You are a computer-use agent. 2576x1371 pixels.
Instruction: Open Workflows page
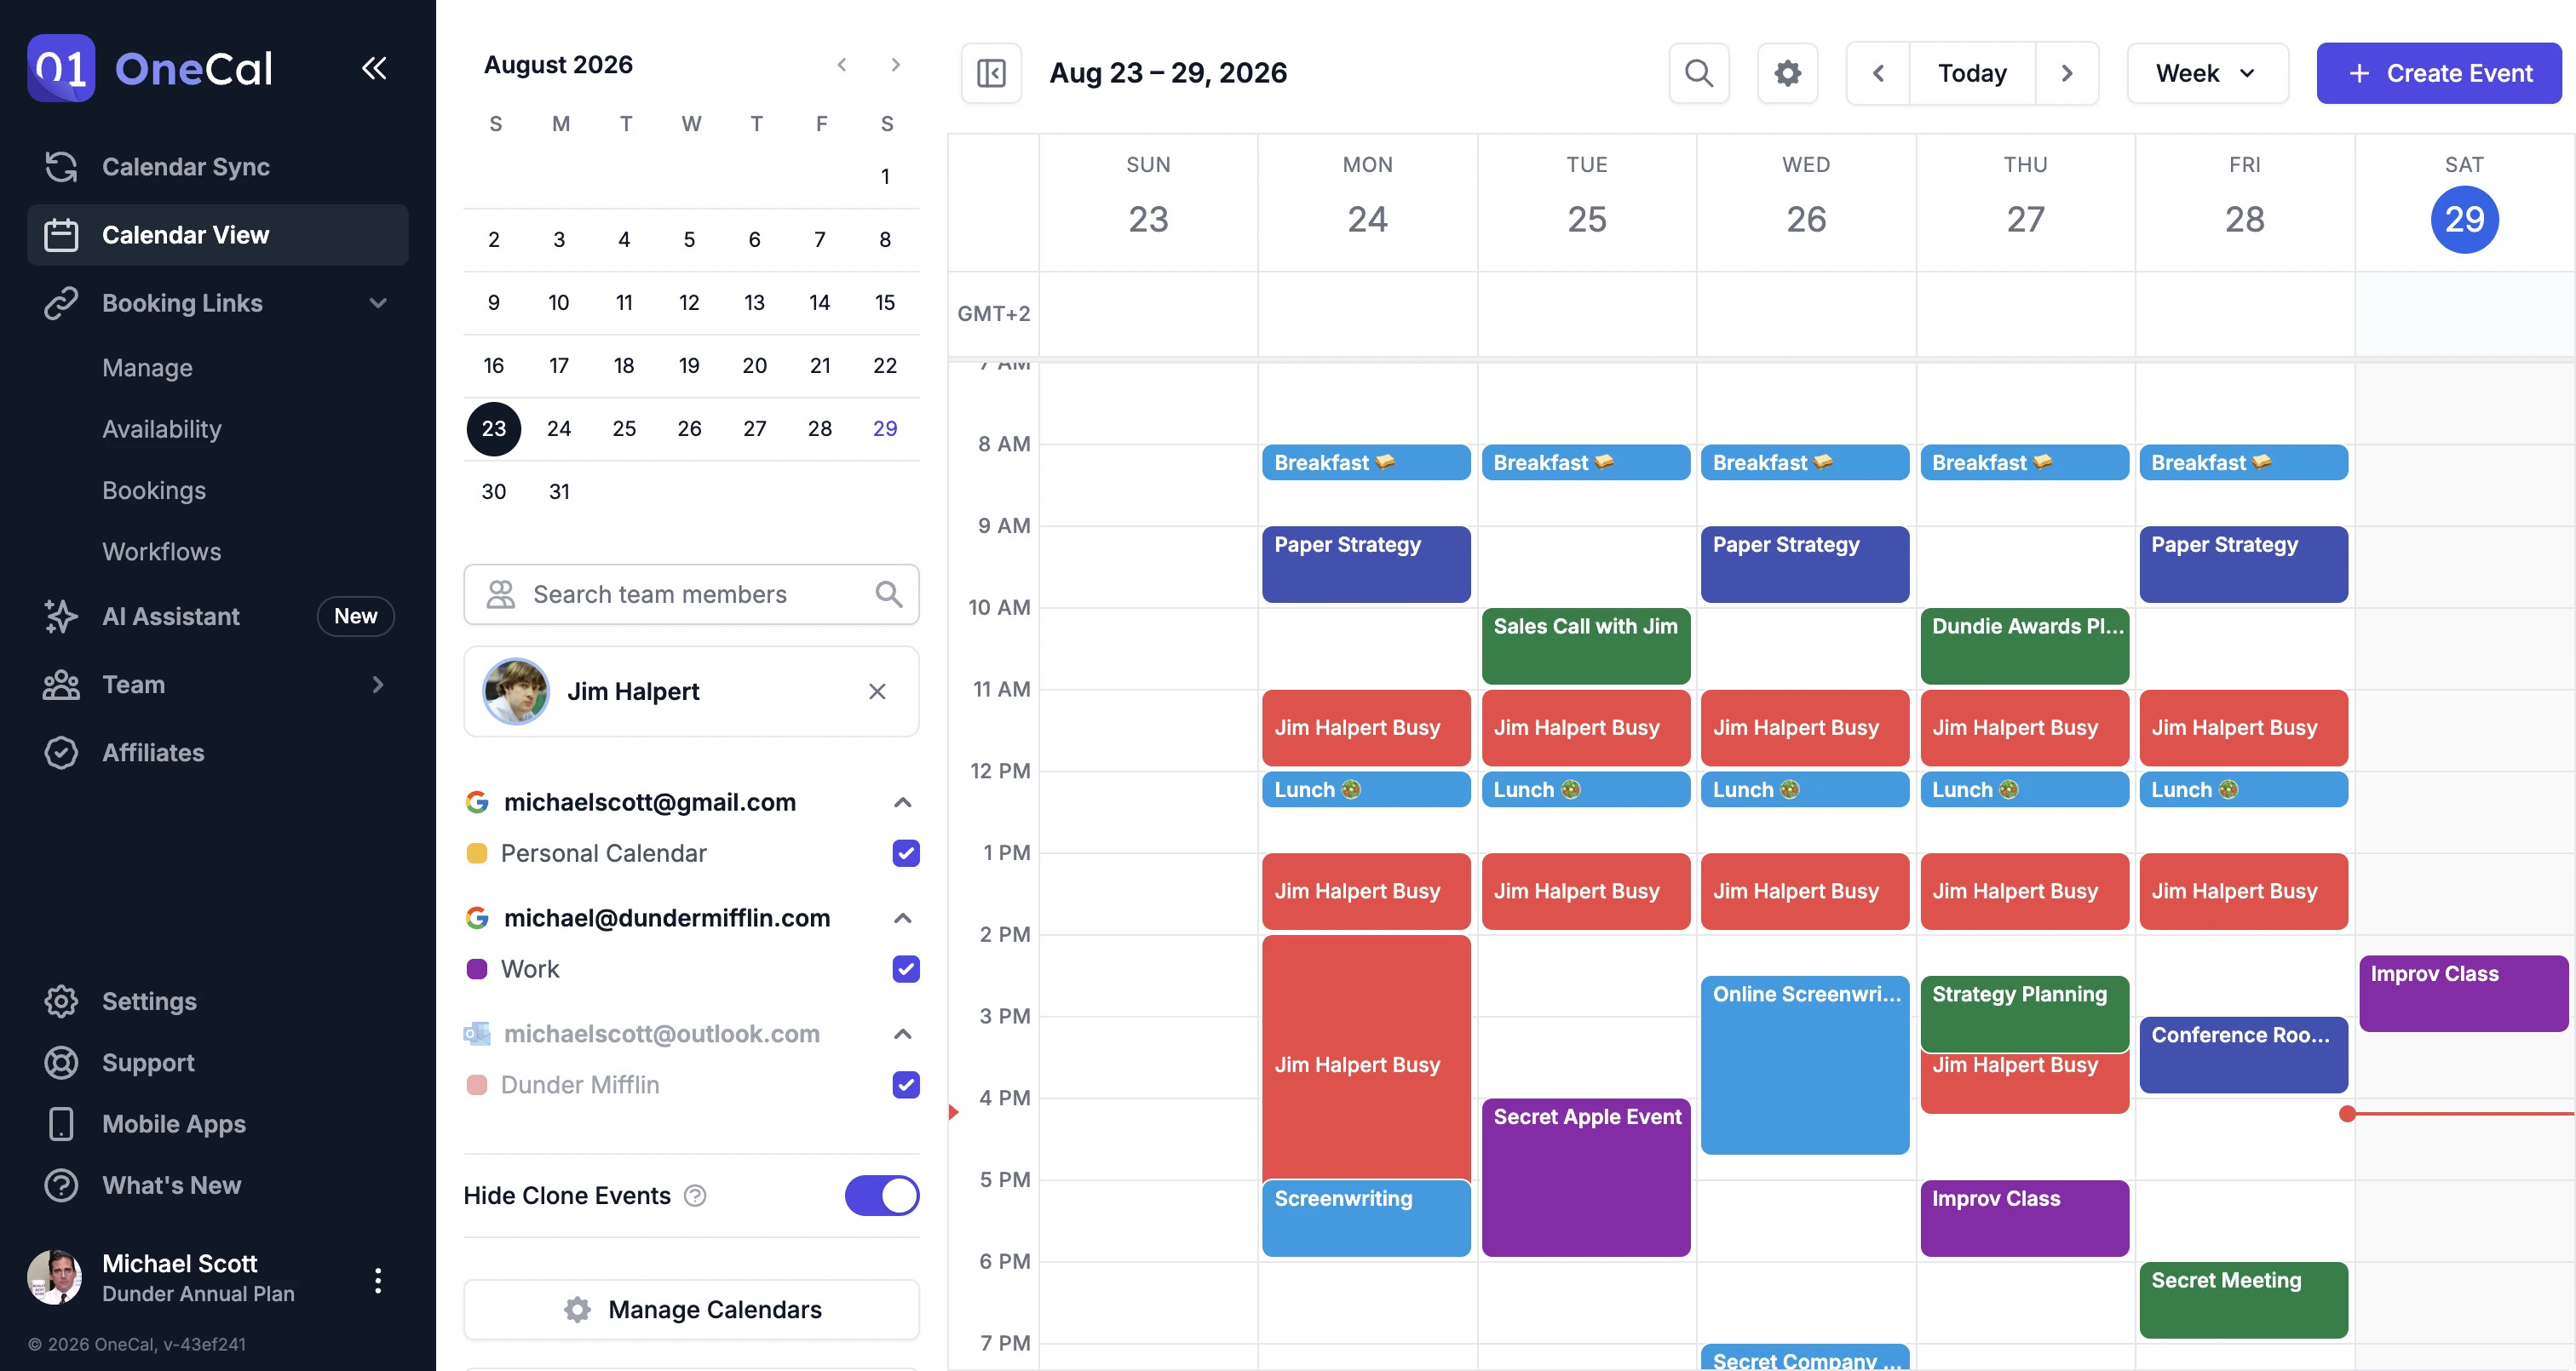162,552
